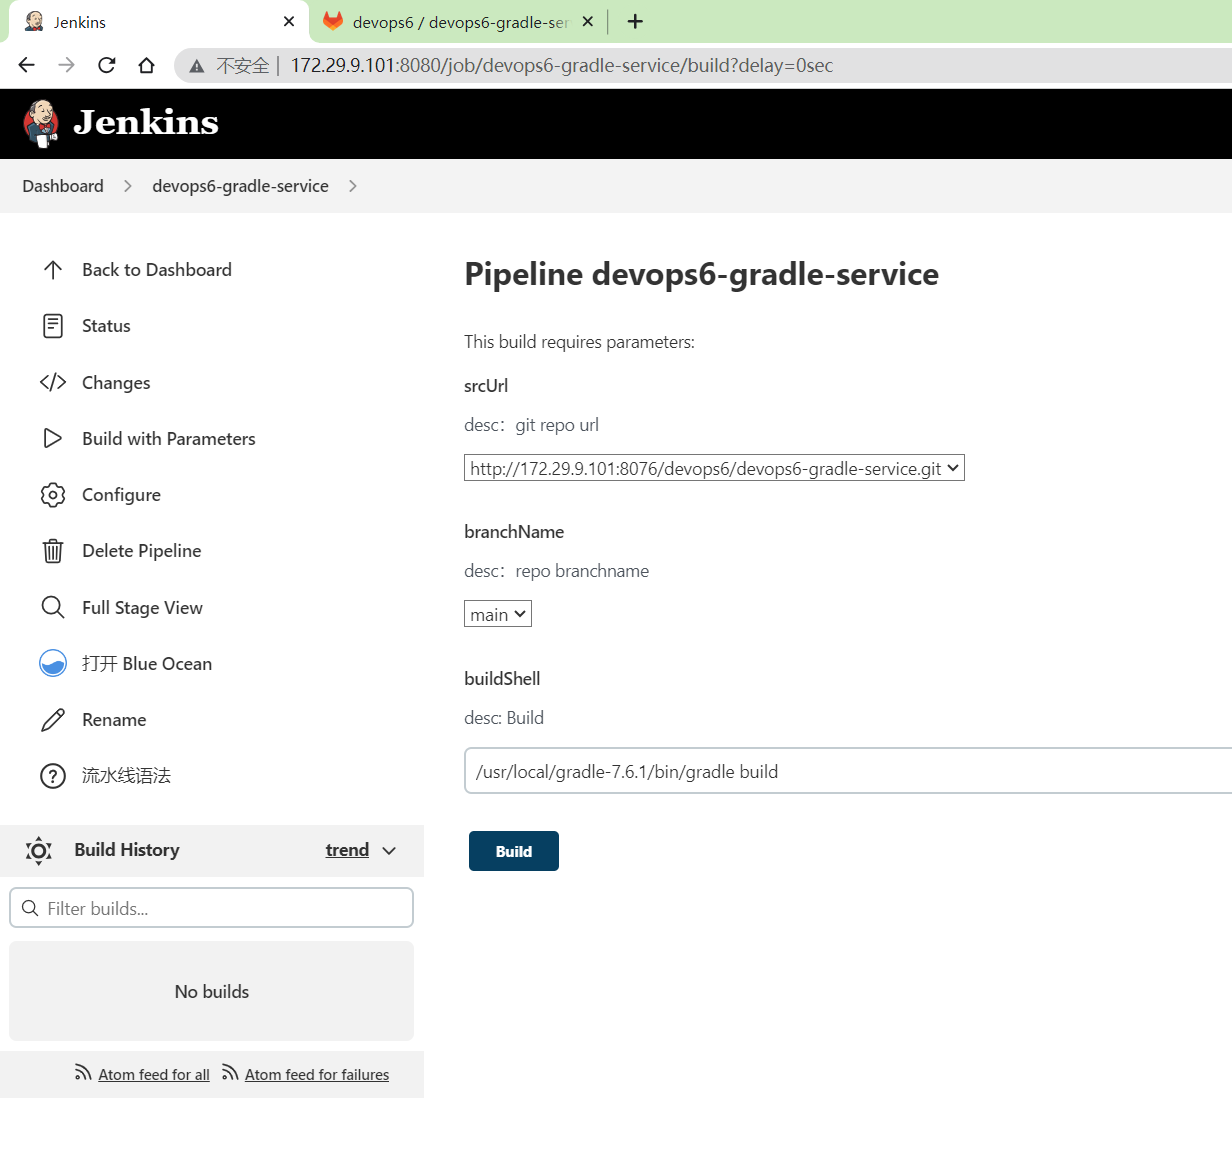The width and height of the screenshot is (1232, 1161).
Task: Click the search icon in the Filter builds box
Action: click(x=30, y=908)
